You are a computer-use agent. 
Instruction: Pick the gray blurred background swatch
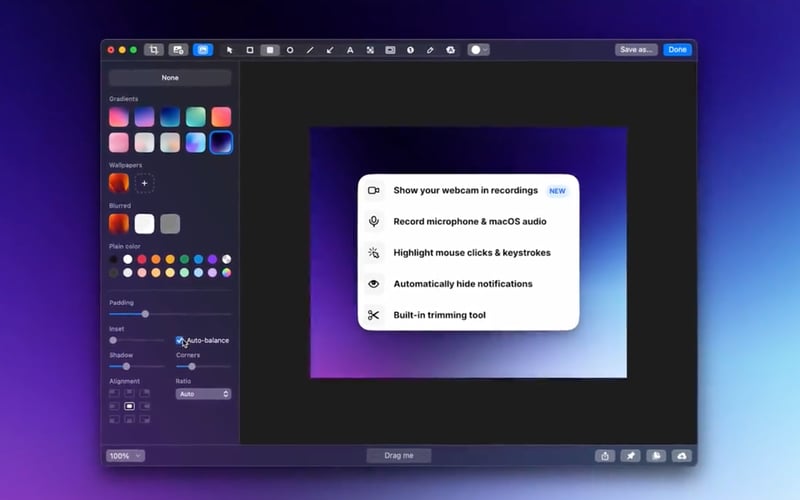[170, 223]
